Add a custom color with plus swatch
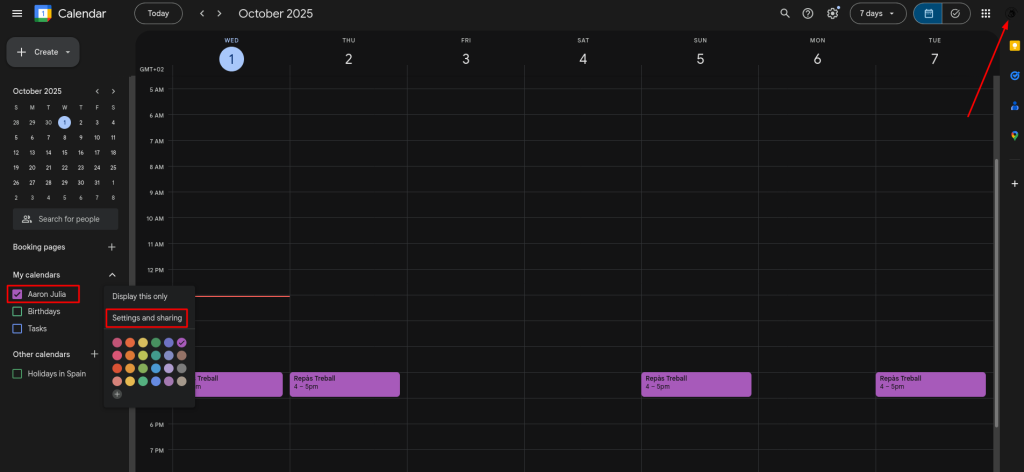This screenshot has height=472, width=1024. click(x=117, y=394)
